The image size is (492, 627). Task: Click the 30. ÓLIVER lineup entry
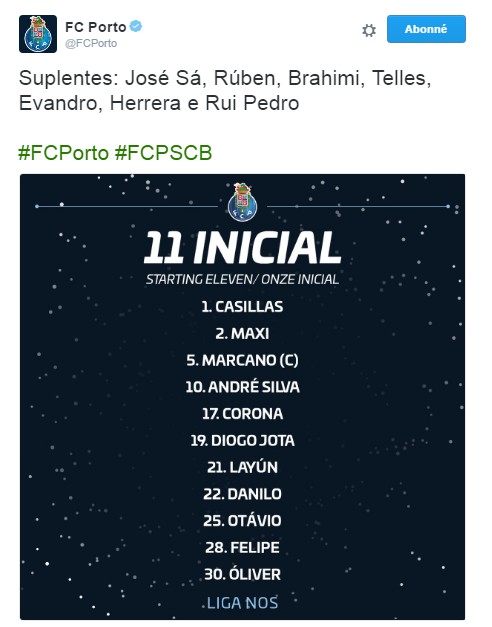click(x=242, y=574)
